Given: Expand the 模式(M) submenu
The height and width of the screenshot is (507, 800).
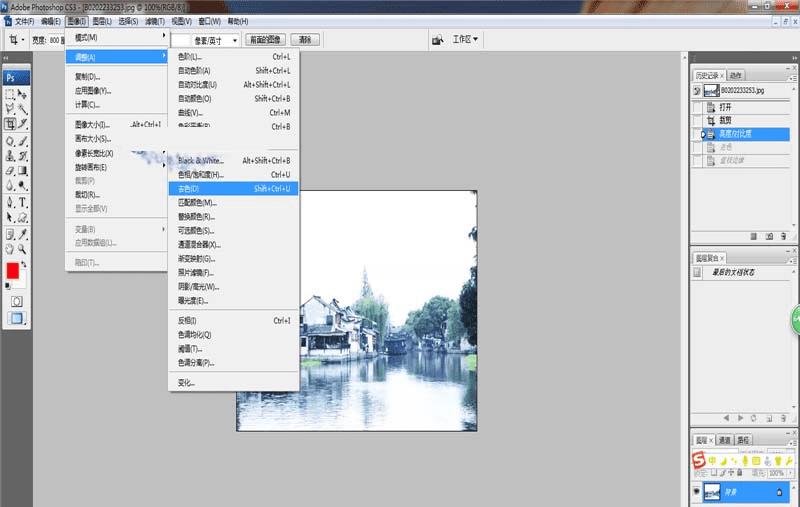Looking at the screenshot, I should click(x=117, y=37).
